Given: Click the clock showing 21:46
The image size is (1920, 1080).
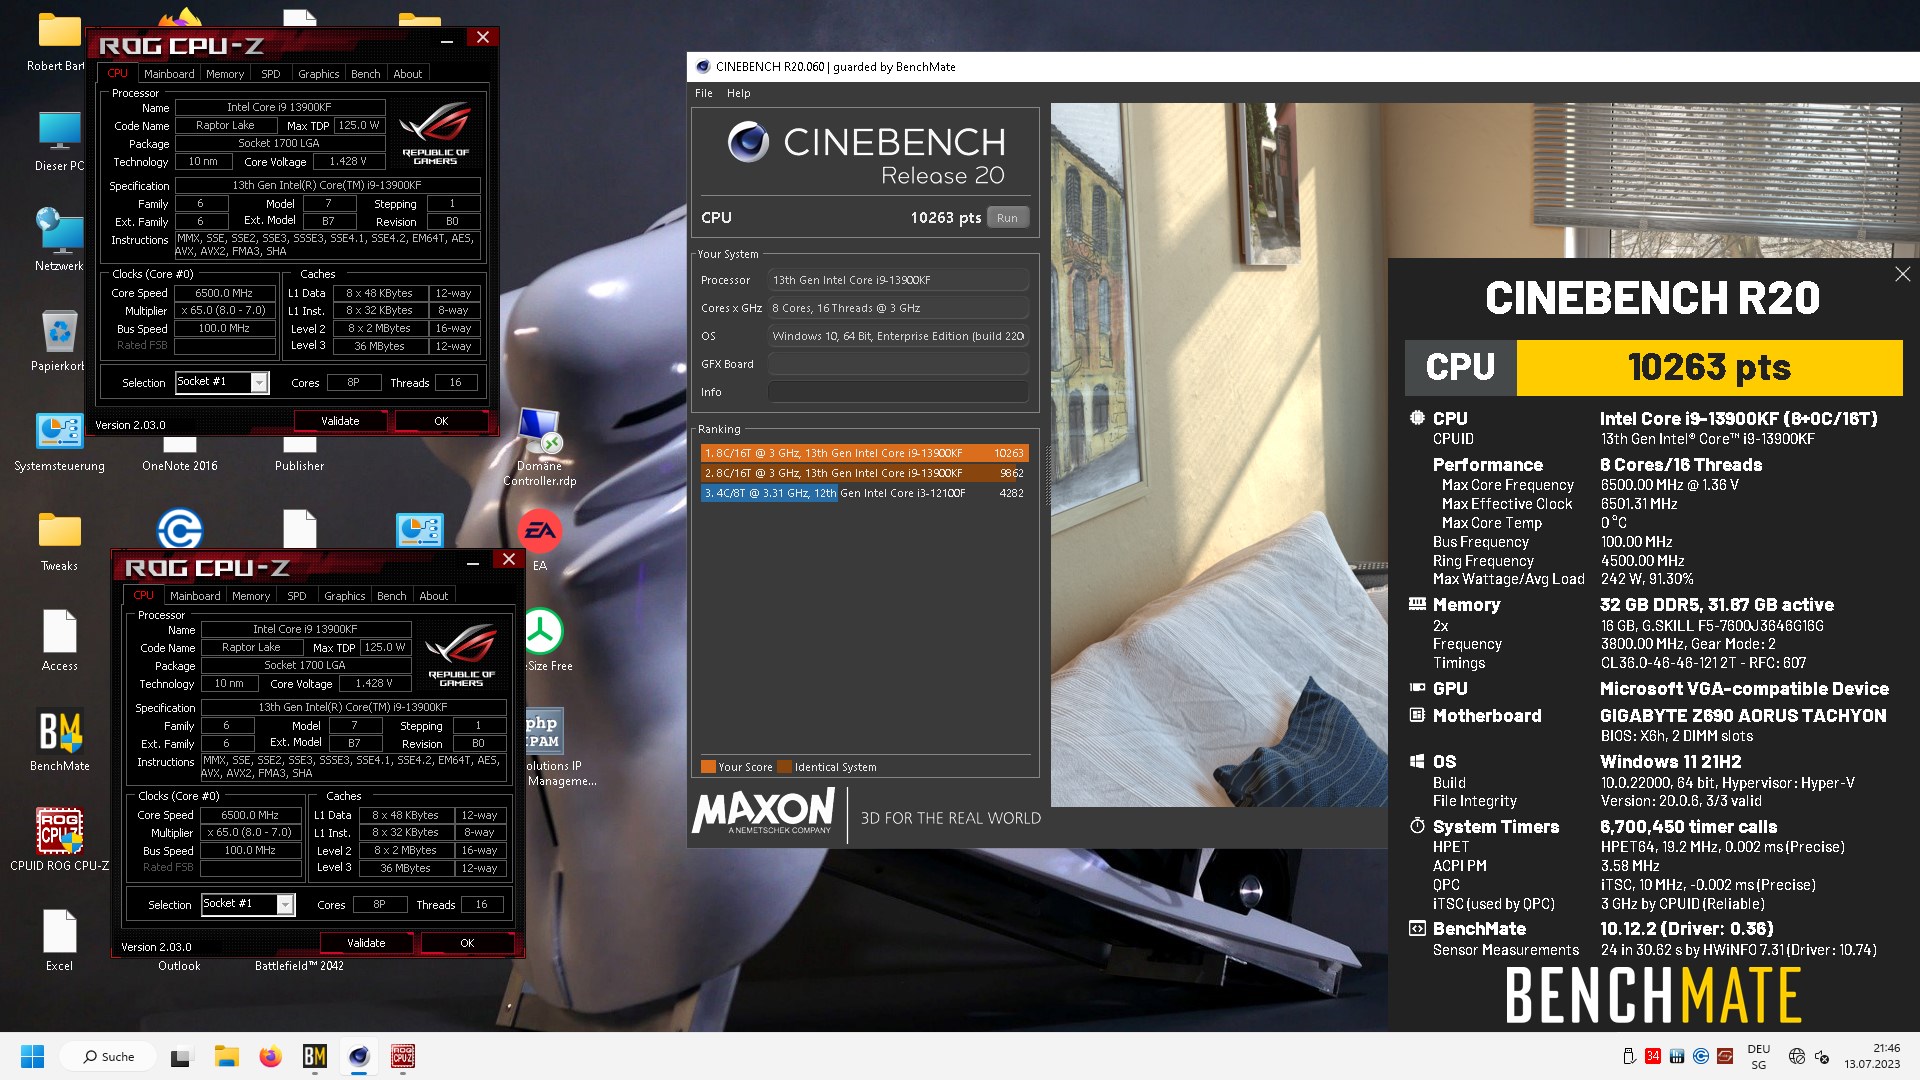Looking at the screenshot, I should pos(1872,1056).
